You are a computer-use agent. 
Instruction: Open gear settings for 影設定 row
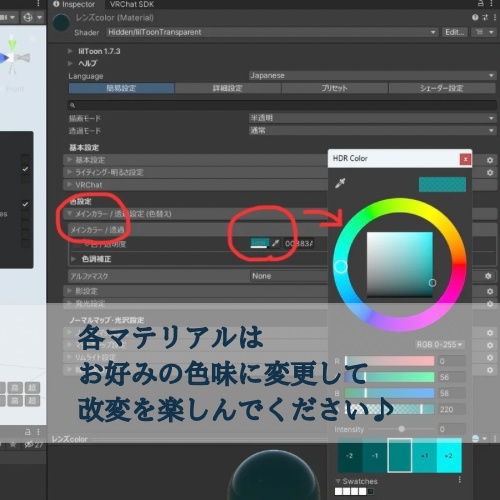[490, 291]
